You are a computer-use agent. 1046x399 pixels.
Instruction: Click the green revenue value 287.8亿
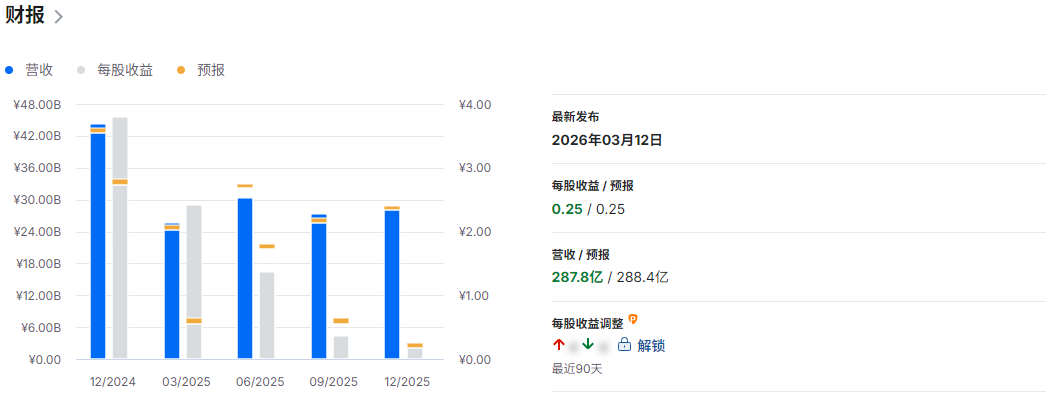point(577,277)
